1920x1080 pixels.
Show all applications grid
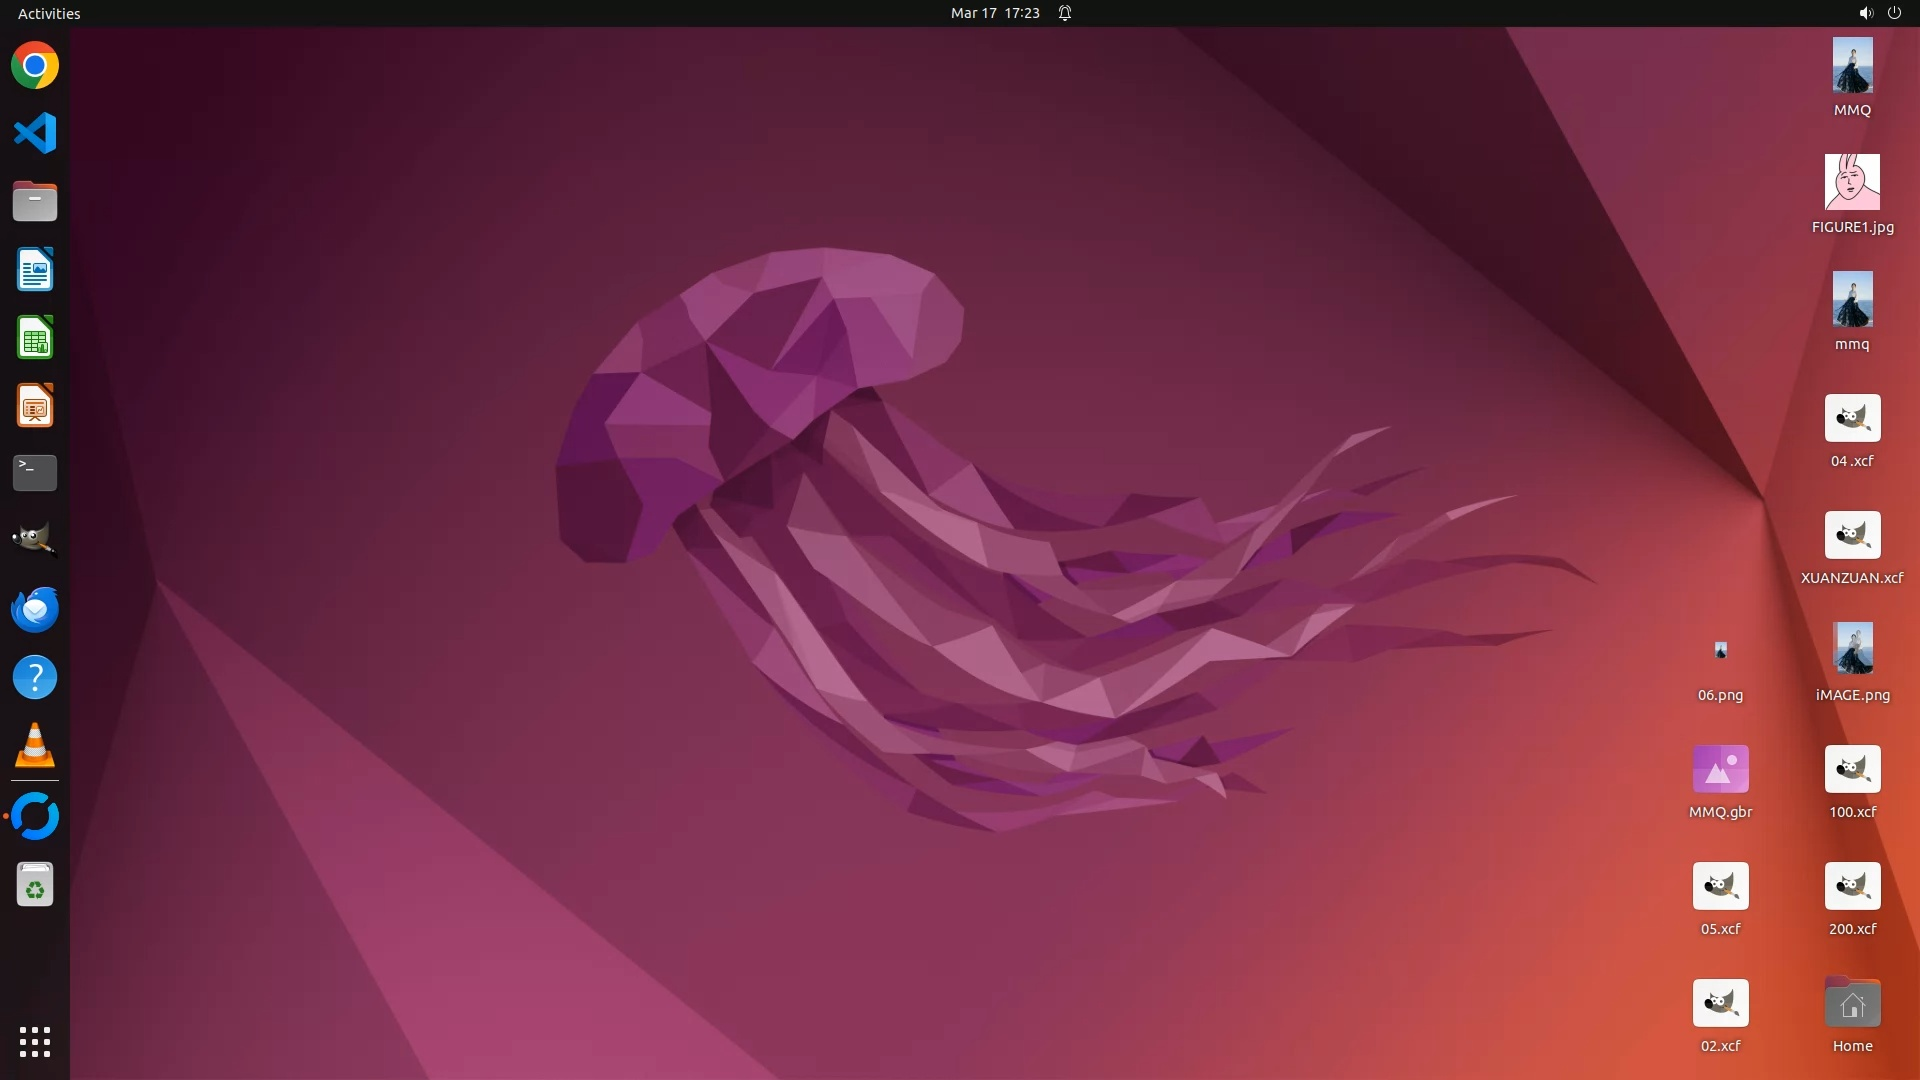[x=35, y=1041]
